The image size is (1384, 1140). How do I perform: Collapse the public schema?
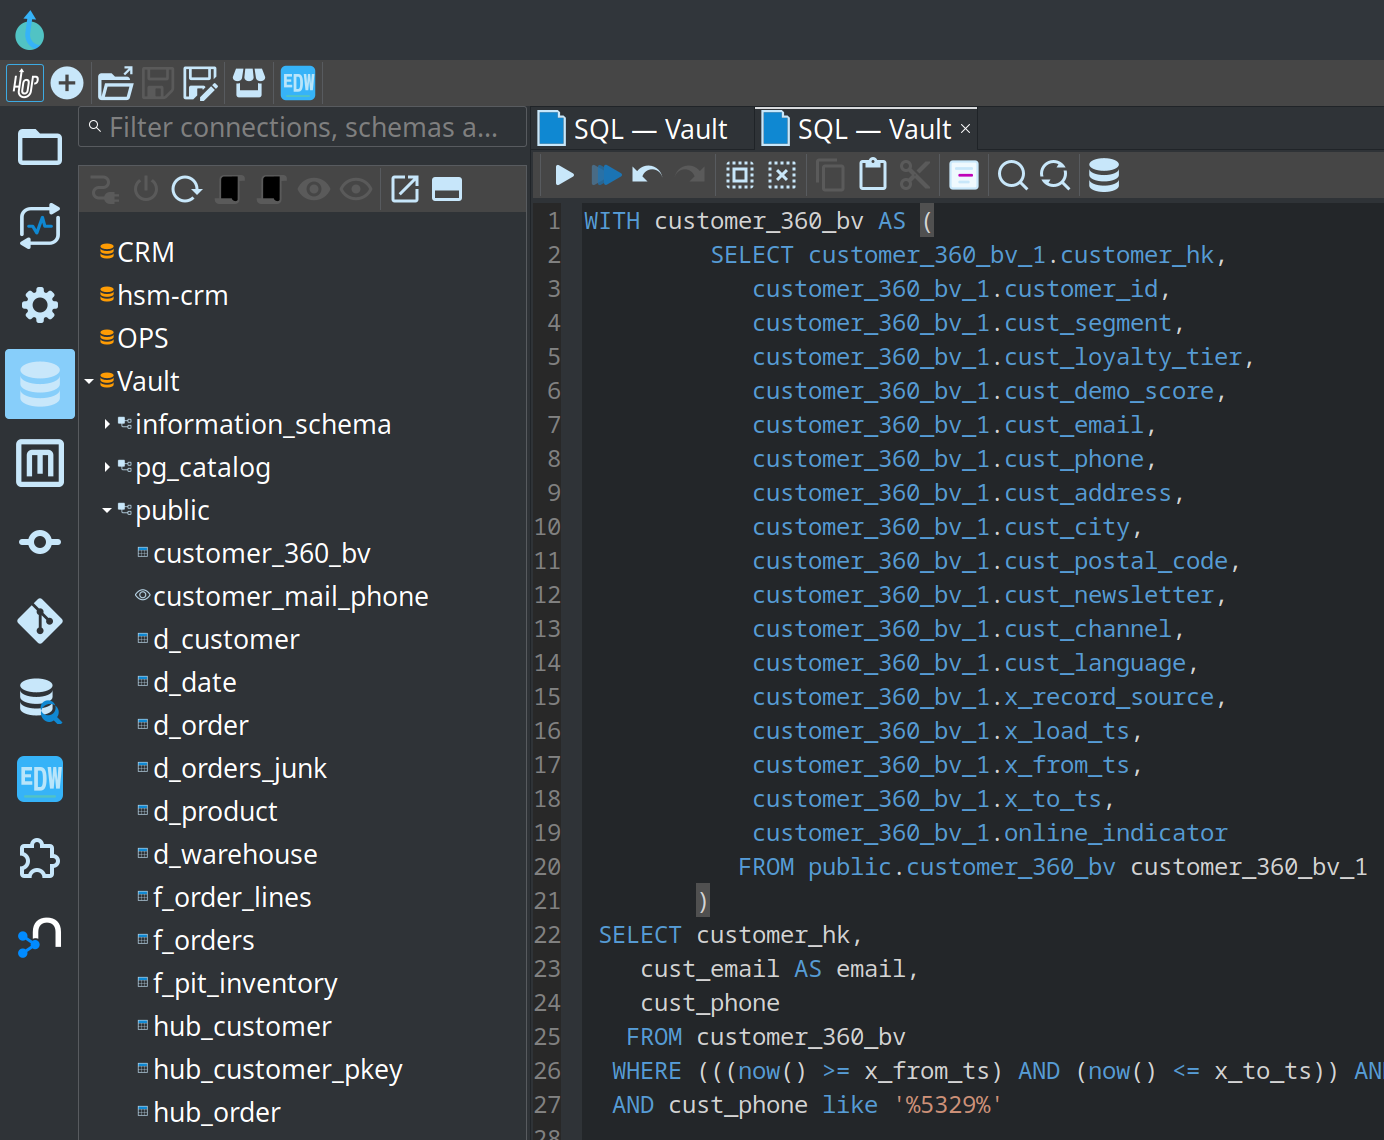(x=107, y=510)
